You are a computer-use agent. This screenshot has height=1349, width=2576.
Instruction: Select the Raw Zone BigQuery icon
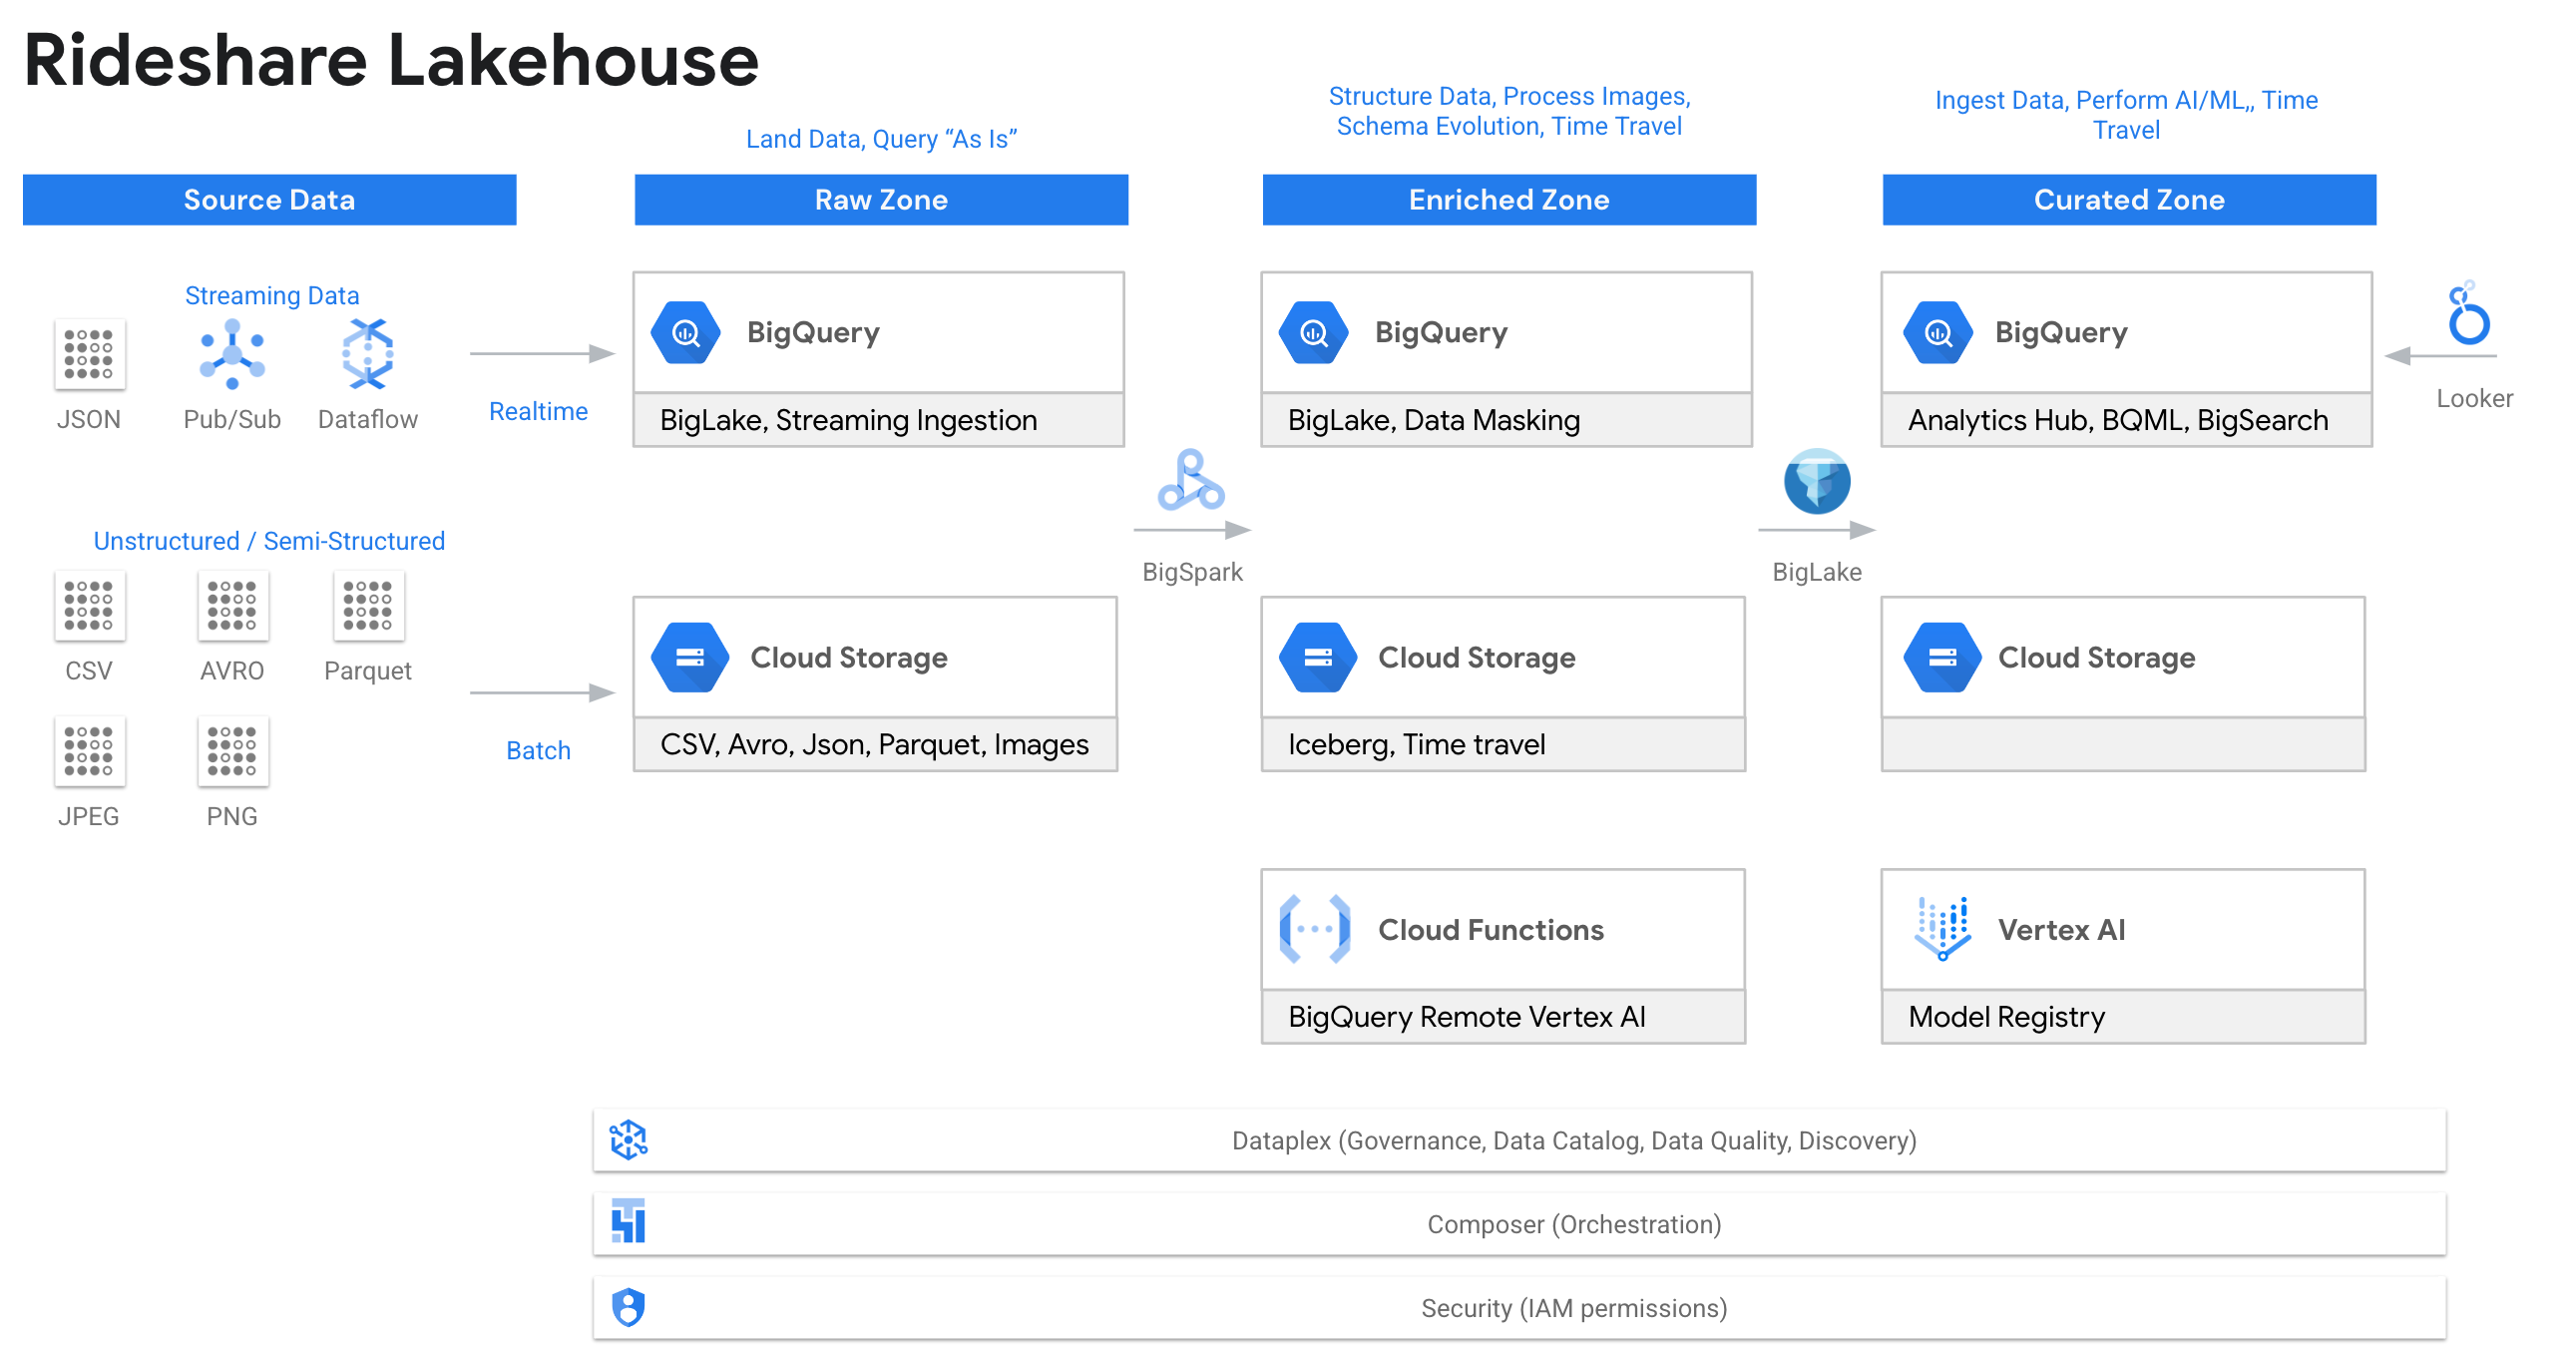pos(686,332)
